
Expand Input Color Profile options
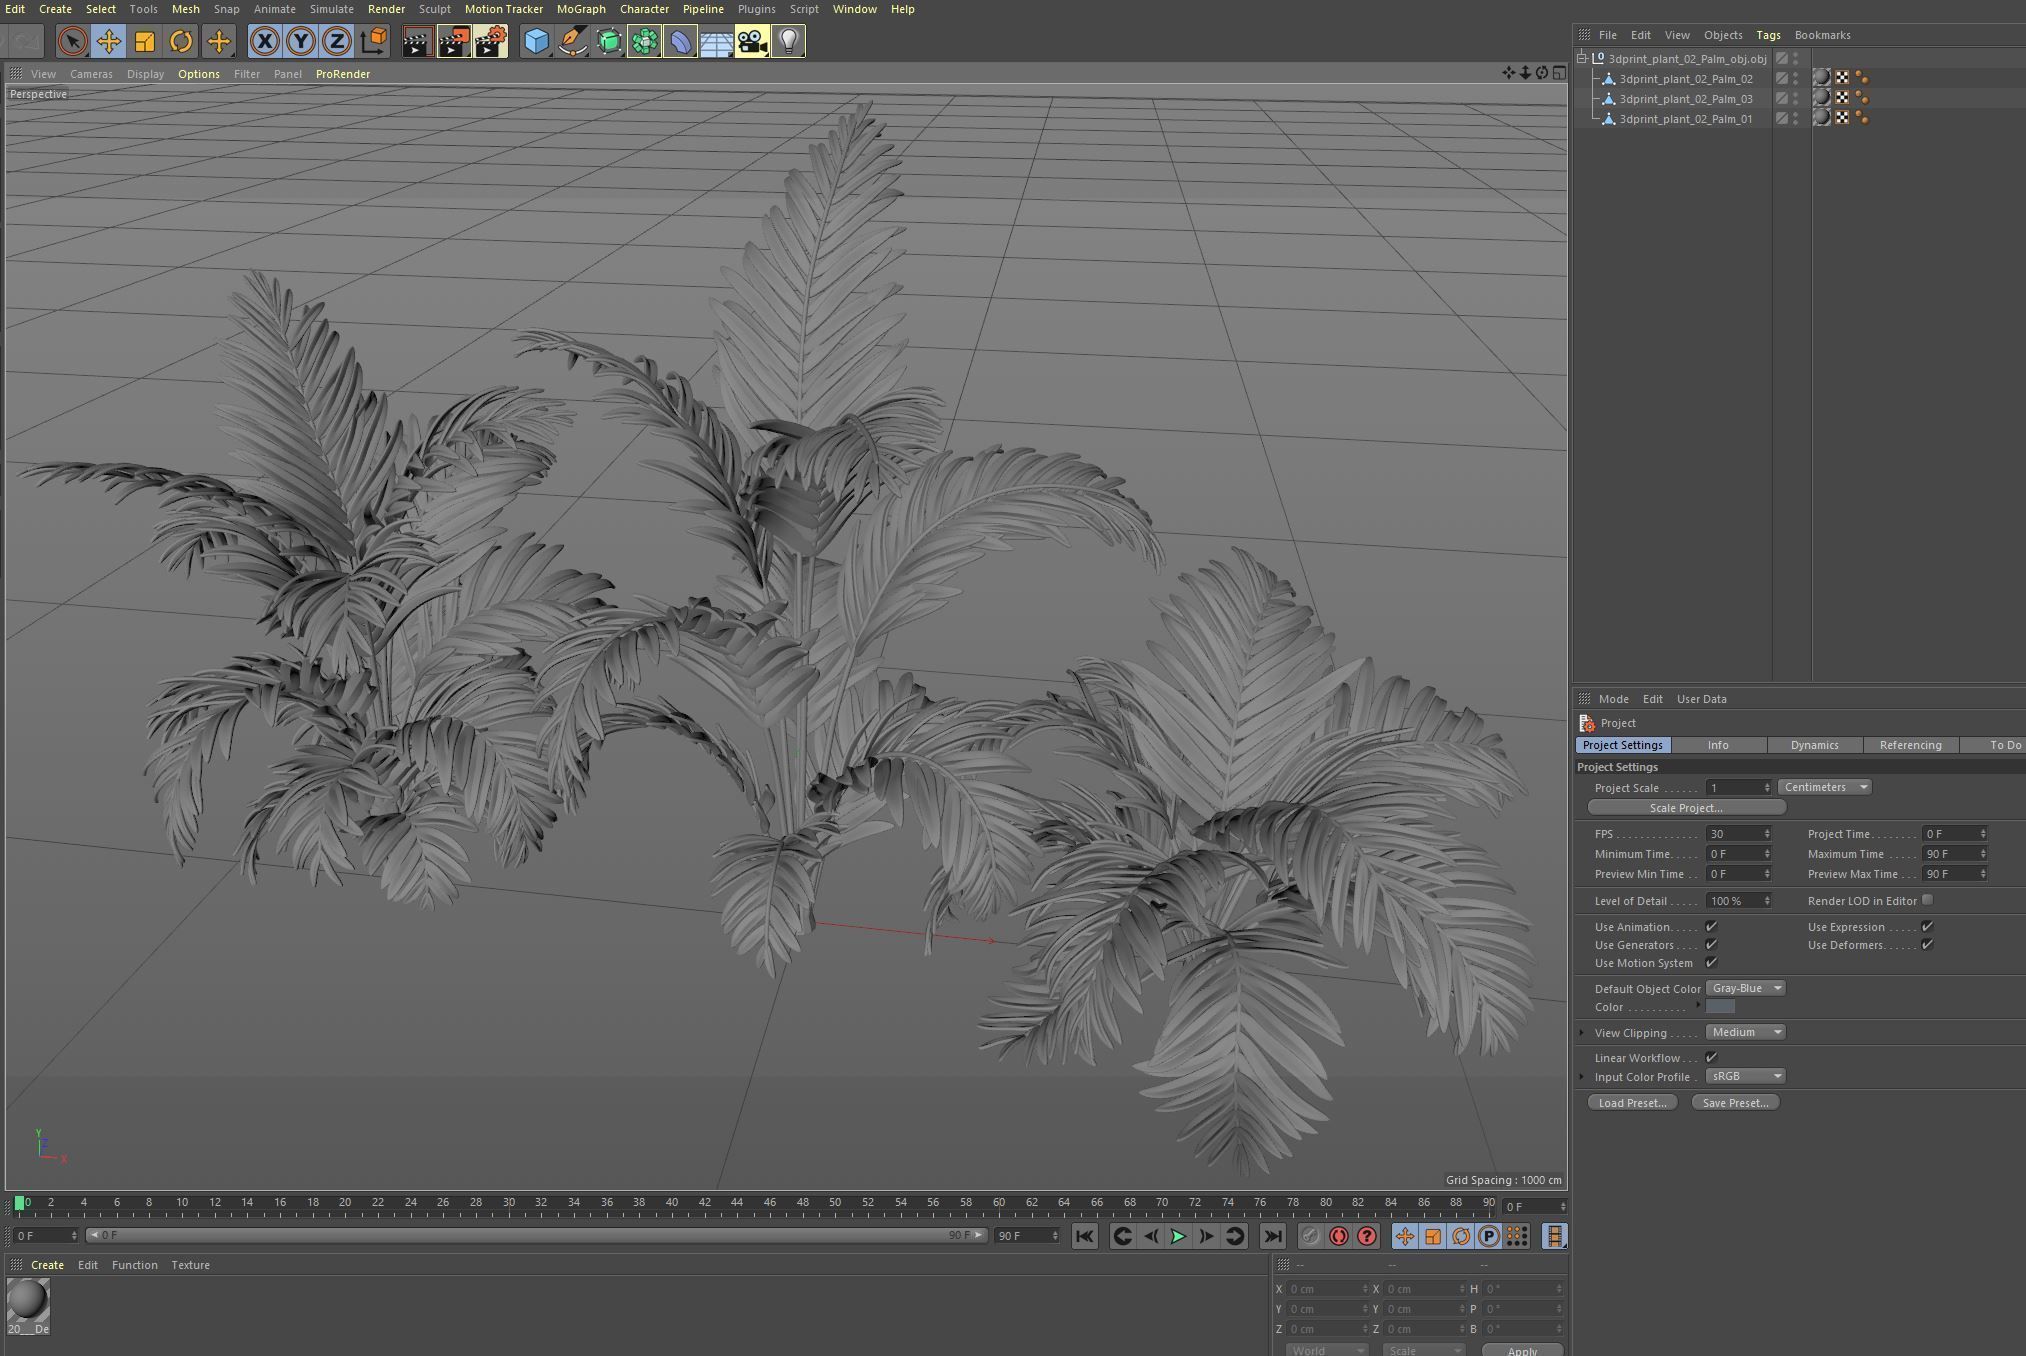(1582, 1076)
